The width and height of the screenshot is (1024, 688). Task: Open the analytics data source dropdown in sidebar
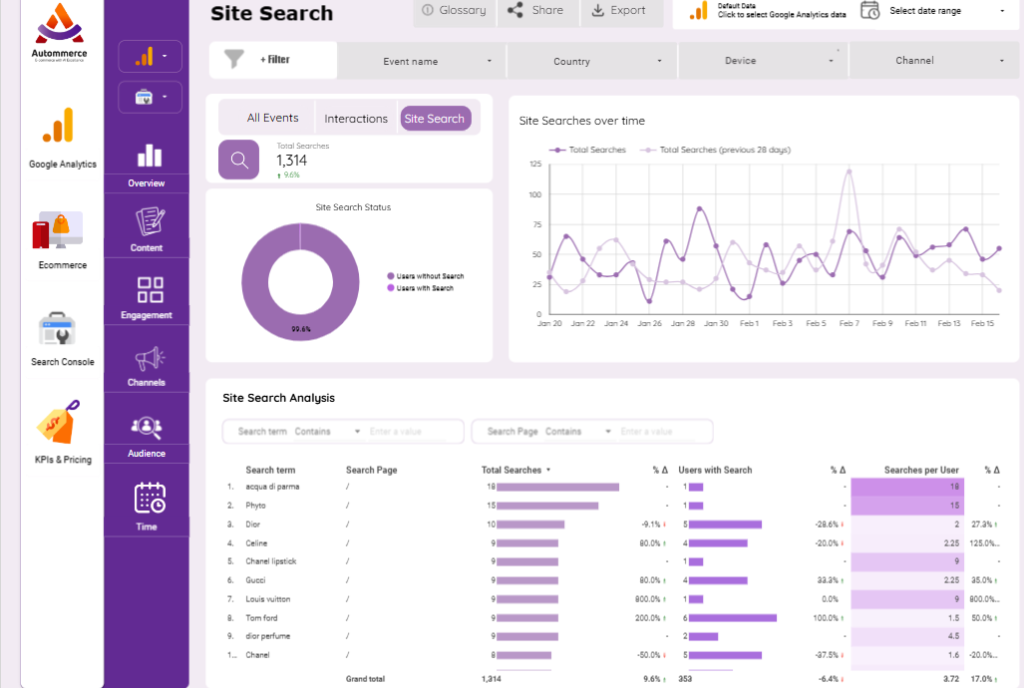[x=150, y=56]
